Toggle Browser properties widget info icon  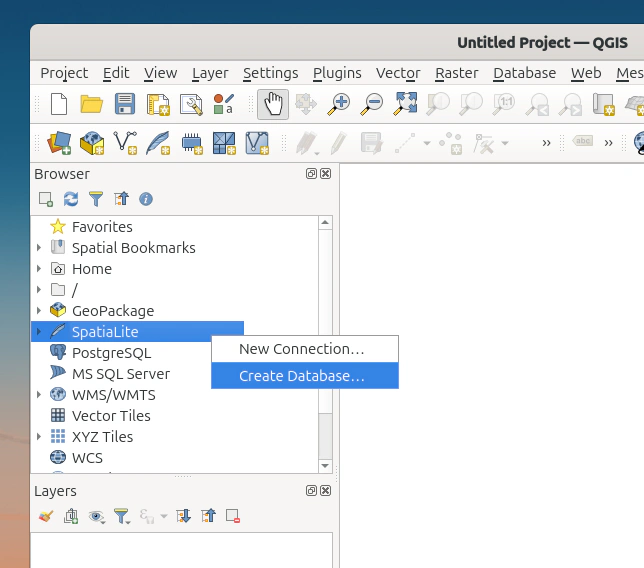click(x=146, y=199)
